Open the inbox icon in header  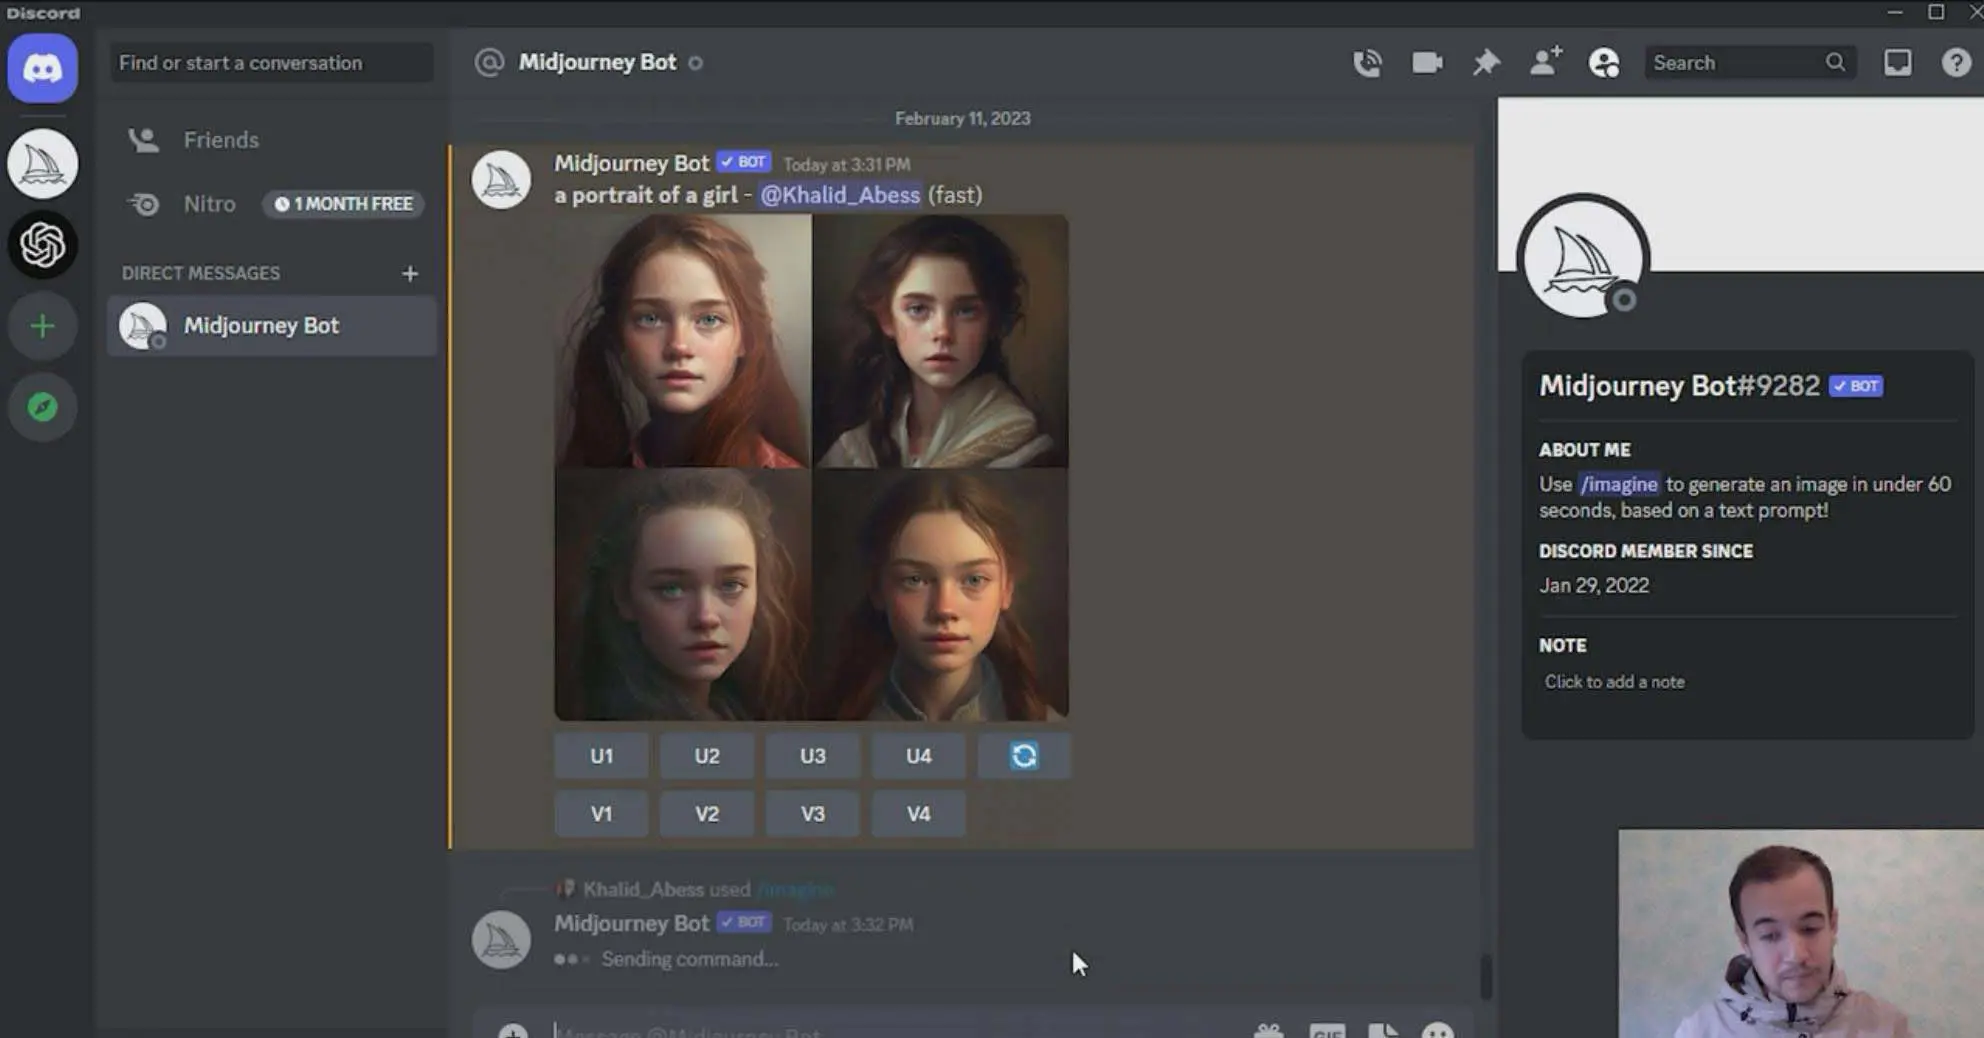coord(1897,63)
